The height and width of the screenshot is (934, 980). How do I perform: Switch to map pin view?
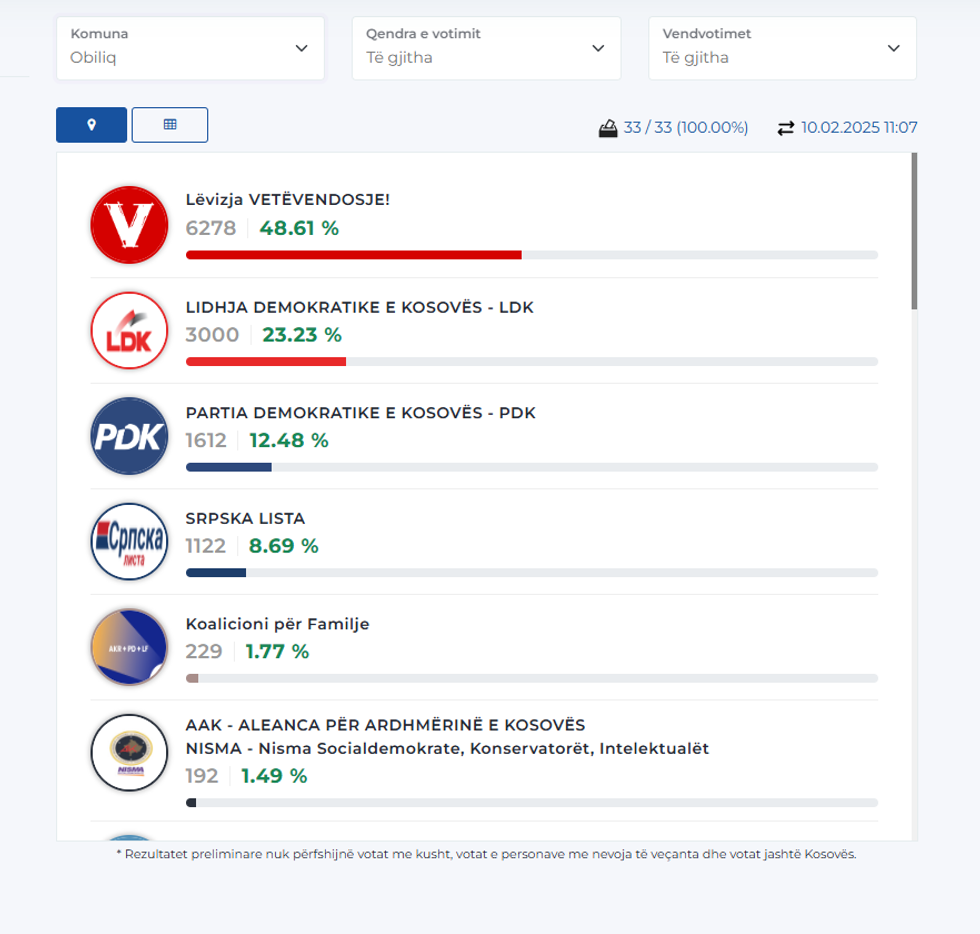pyautogui.click(x=92, y=125)
